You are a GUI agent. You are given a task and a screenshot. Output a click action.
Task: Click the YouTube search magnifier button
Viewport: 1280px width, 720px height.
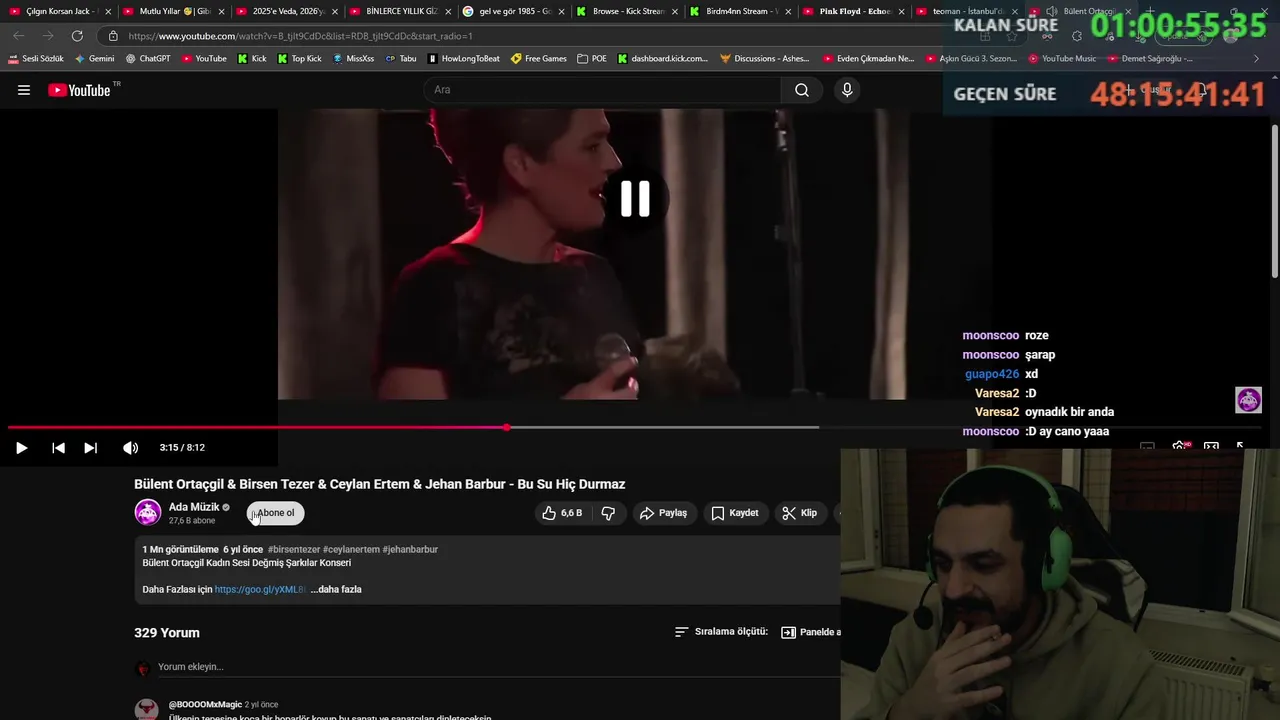click(802, 90)
